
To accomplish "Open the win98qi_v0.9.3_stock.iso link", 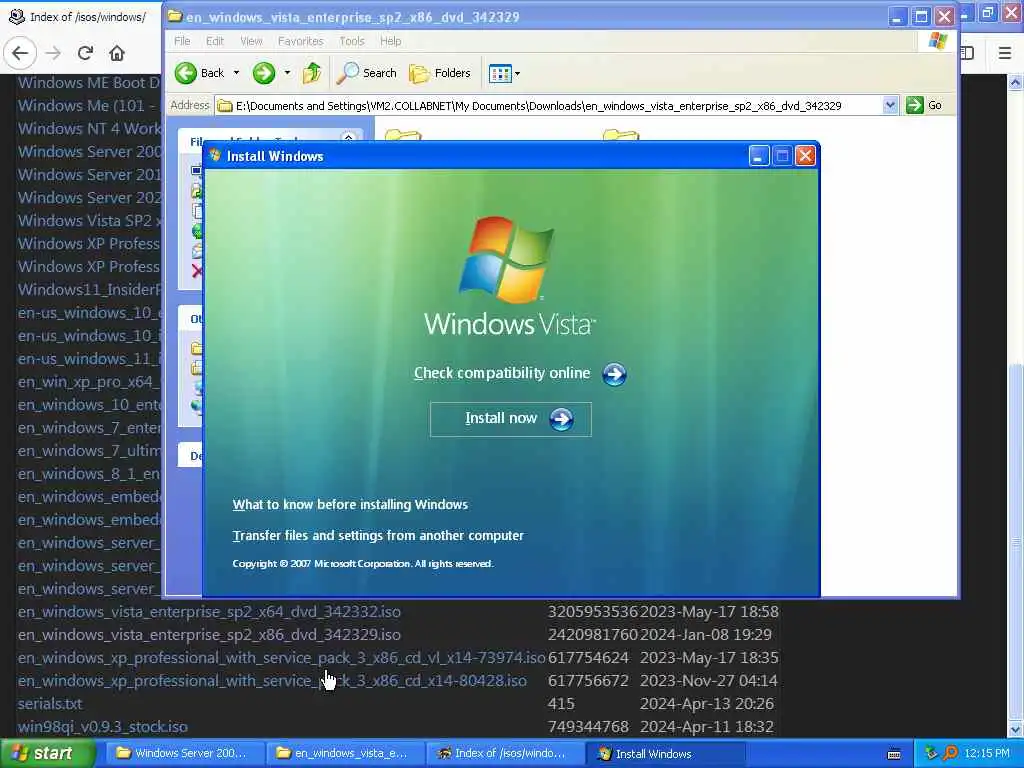I will point(103,727).
